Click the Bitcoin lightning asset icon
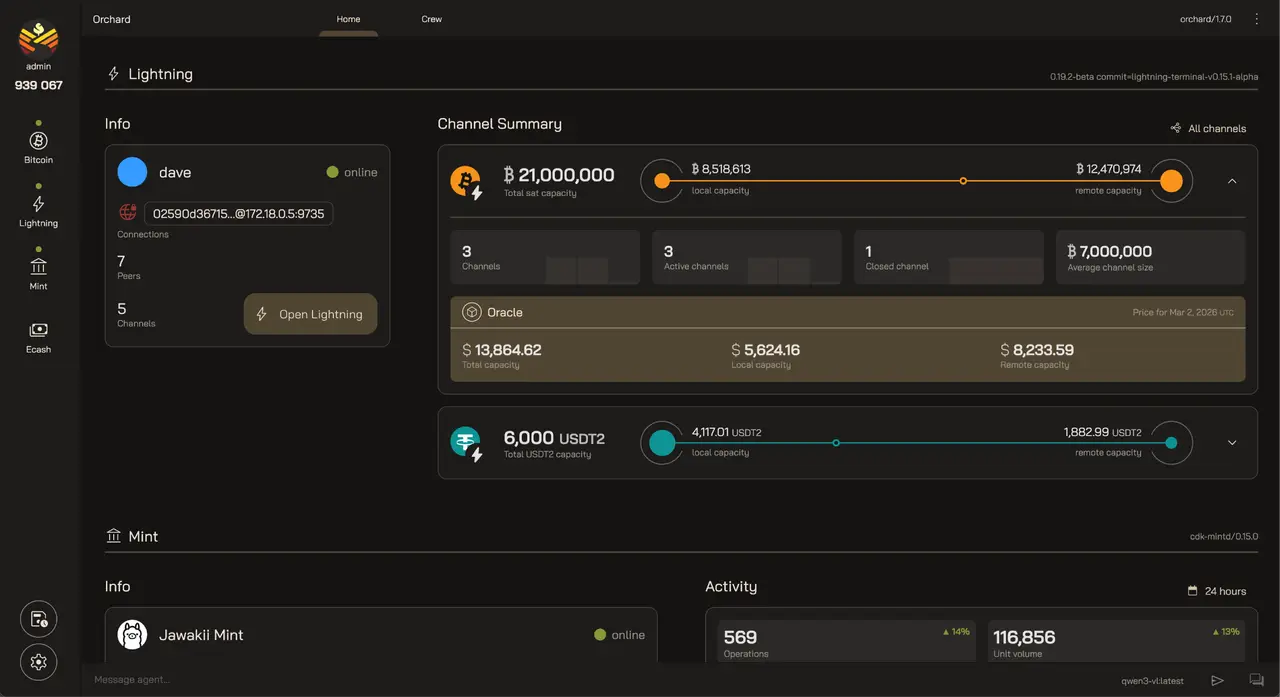1280x697 pixels. [466, 182]
